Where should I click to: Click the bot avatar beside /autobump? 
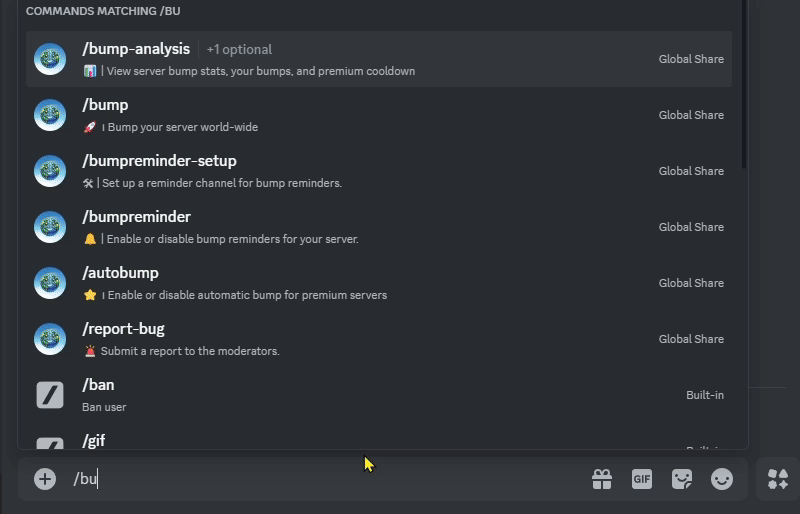[50, 283]
